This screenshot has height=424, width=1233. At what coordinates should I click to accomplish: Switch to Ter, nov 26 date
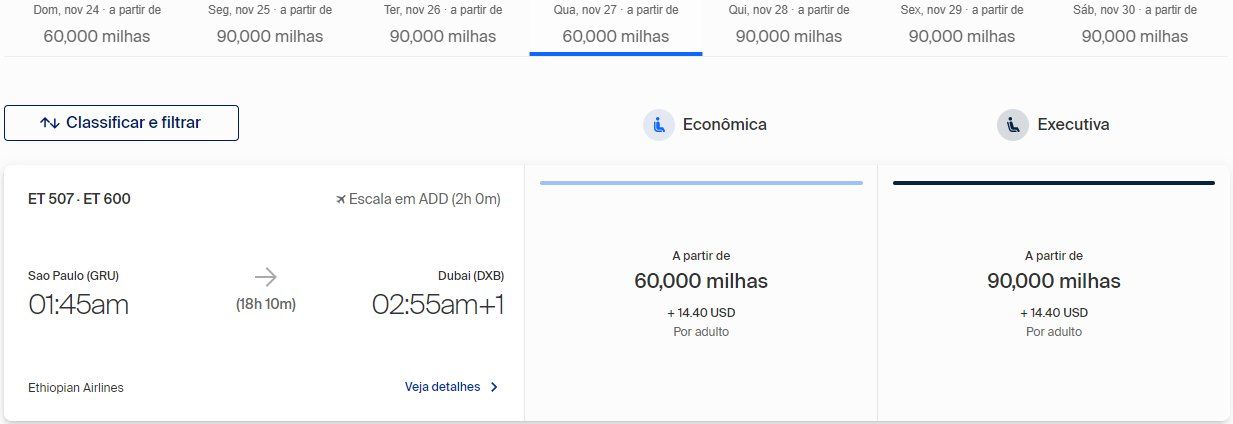point(443,25)
